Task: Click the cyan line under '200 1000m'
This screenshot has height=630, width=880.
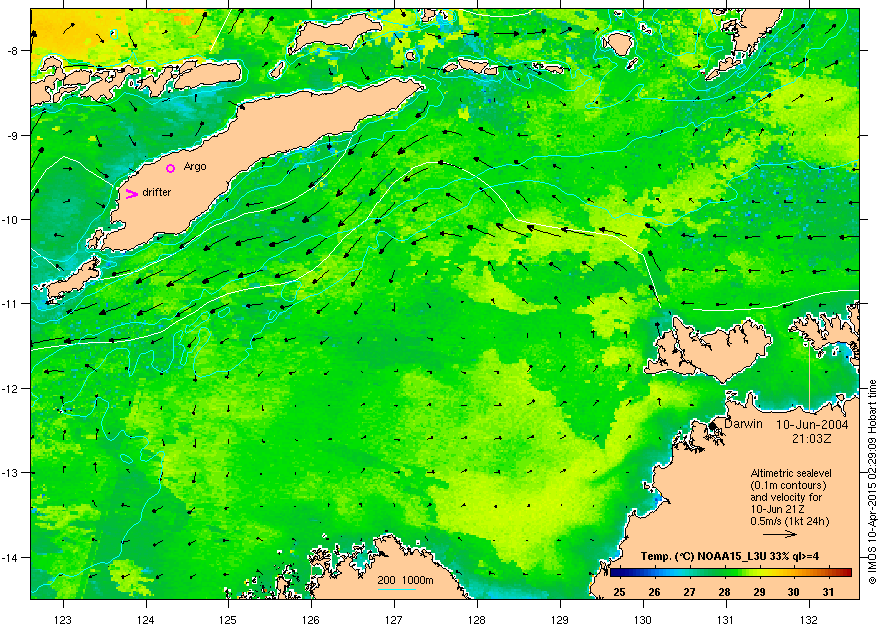Action: pos(397,589)
